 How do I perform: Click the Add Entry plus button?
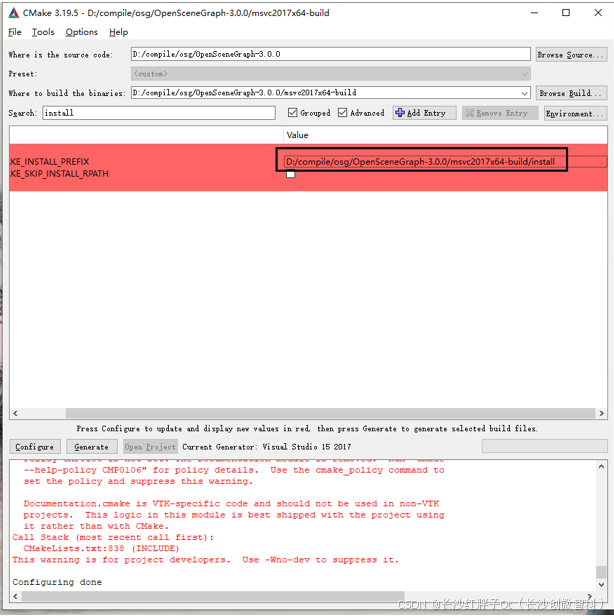pyautogui.click(x=424, y=113)
